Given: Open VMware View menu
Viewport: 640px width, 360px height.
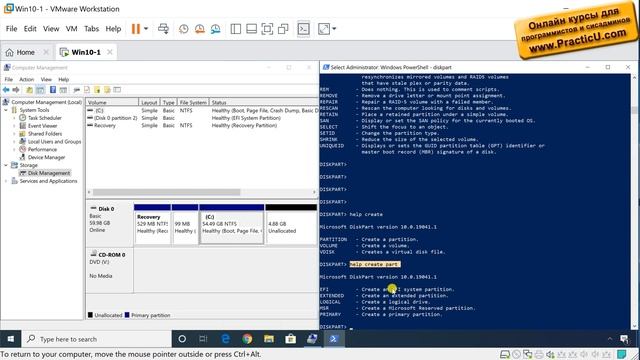Looking at the screenshot, I should pyautogui.click(x=51, y=29).
